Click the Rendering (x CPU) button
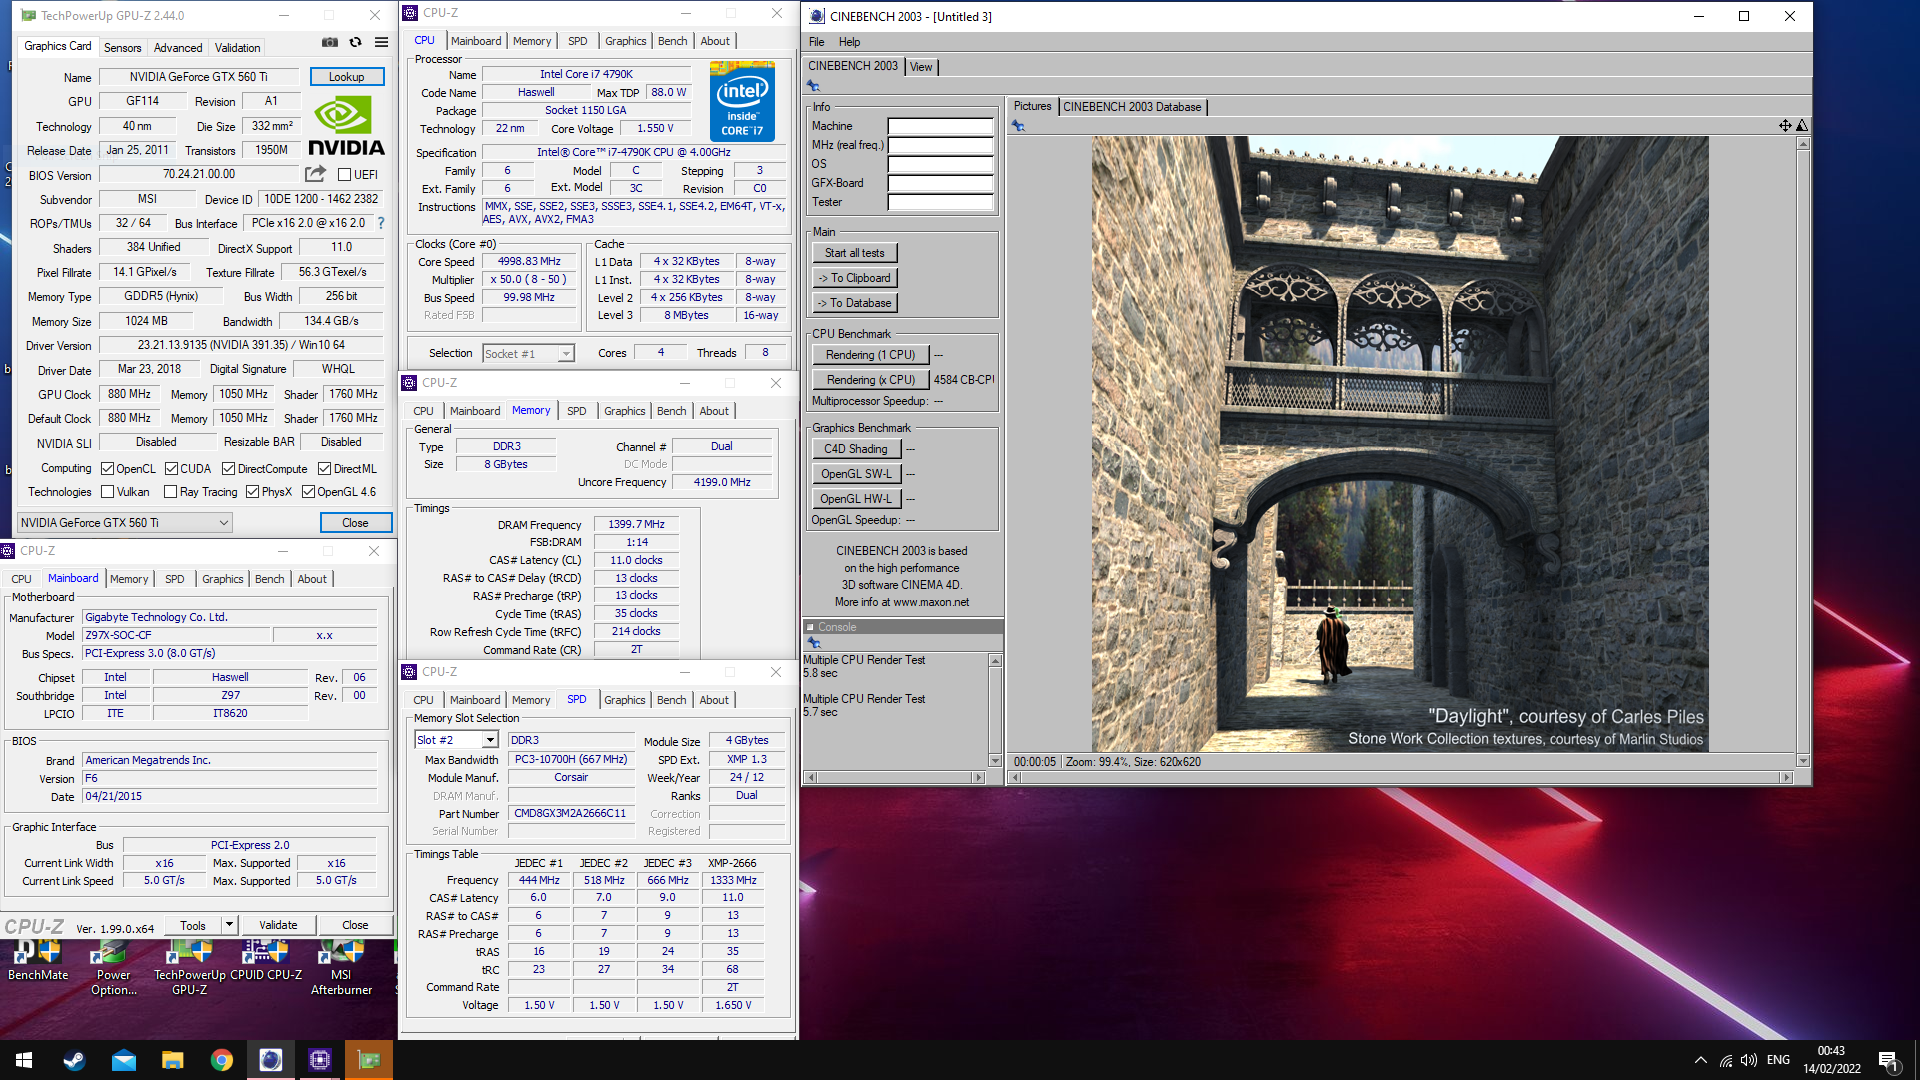 870,380
